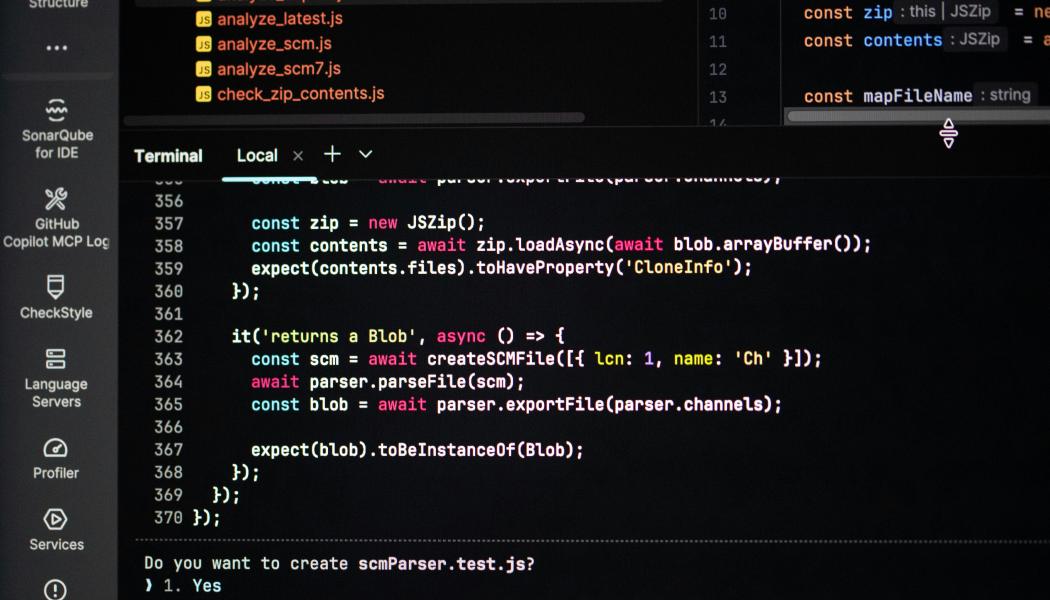Open the terminal options dropdown chevron
1050x600 pixels.
tap(365, 154)
